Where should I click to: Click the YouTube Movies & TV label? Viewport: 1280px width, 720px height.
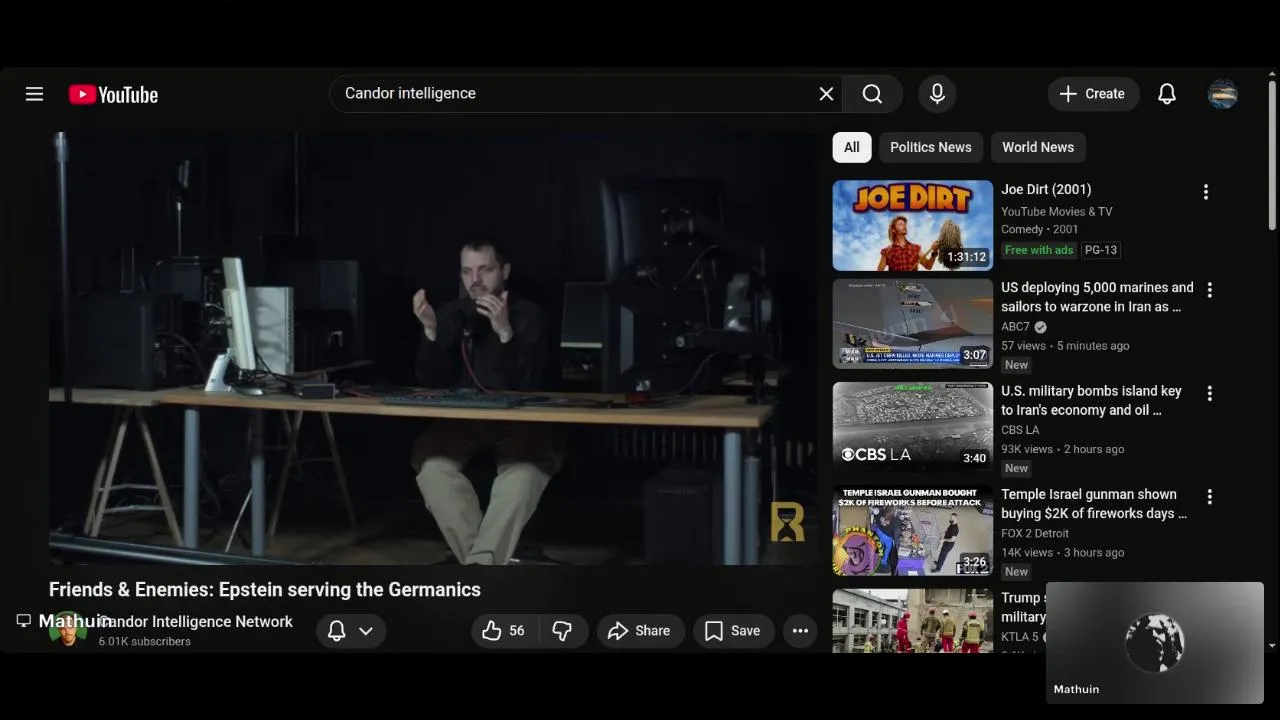click(x=1056, y=211)
